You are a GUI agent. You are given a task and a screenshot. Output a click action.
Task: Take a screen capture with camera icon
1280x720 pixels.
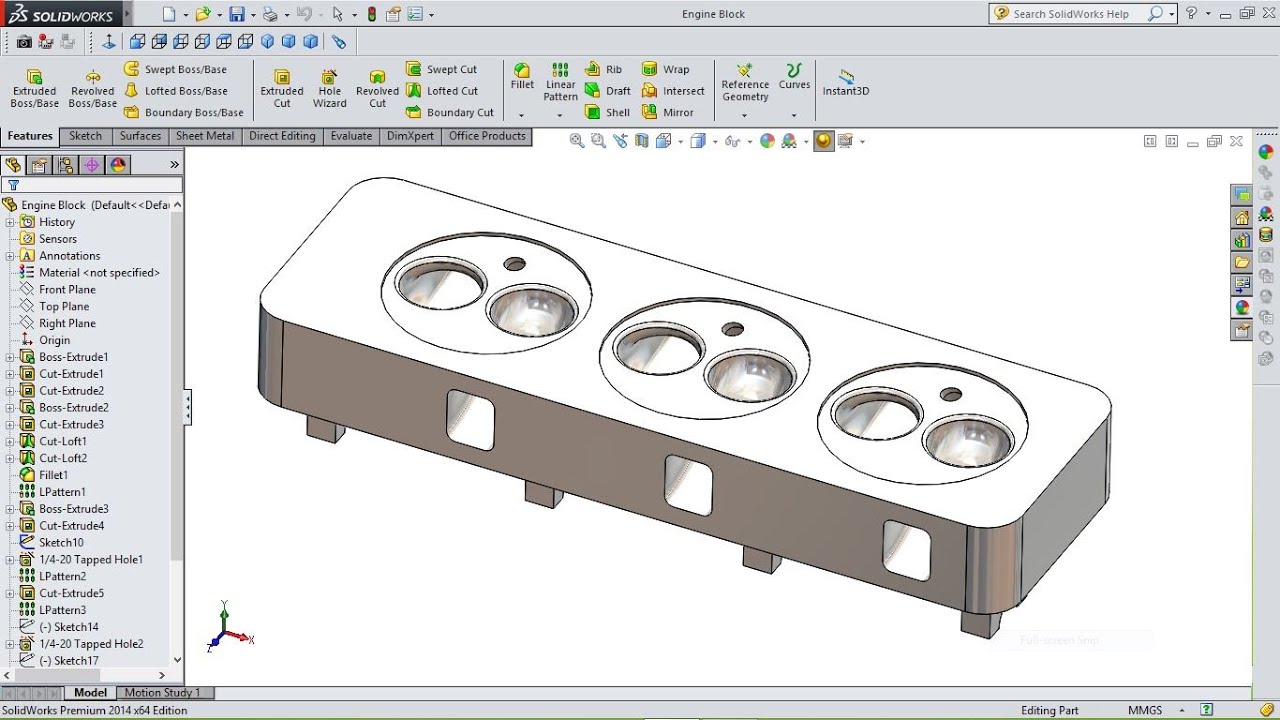24,41
